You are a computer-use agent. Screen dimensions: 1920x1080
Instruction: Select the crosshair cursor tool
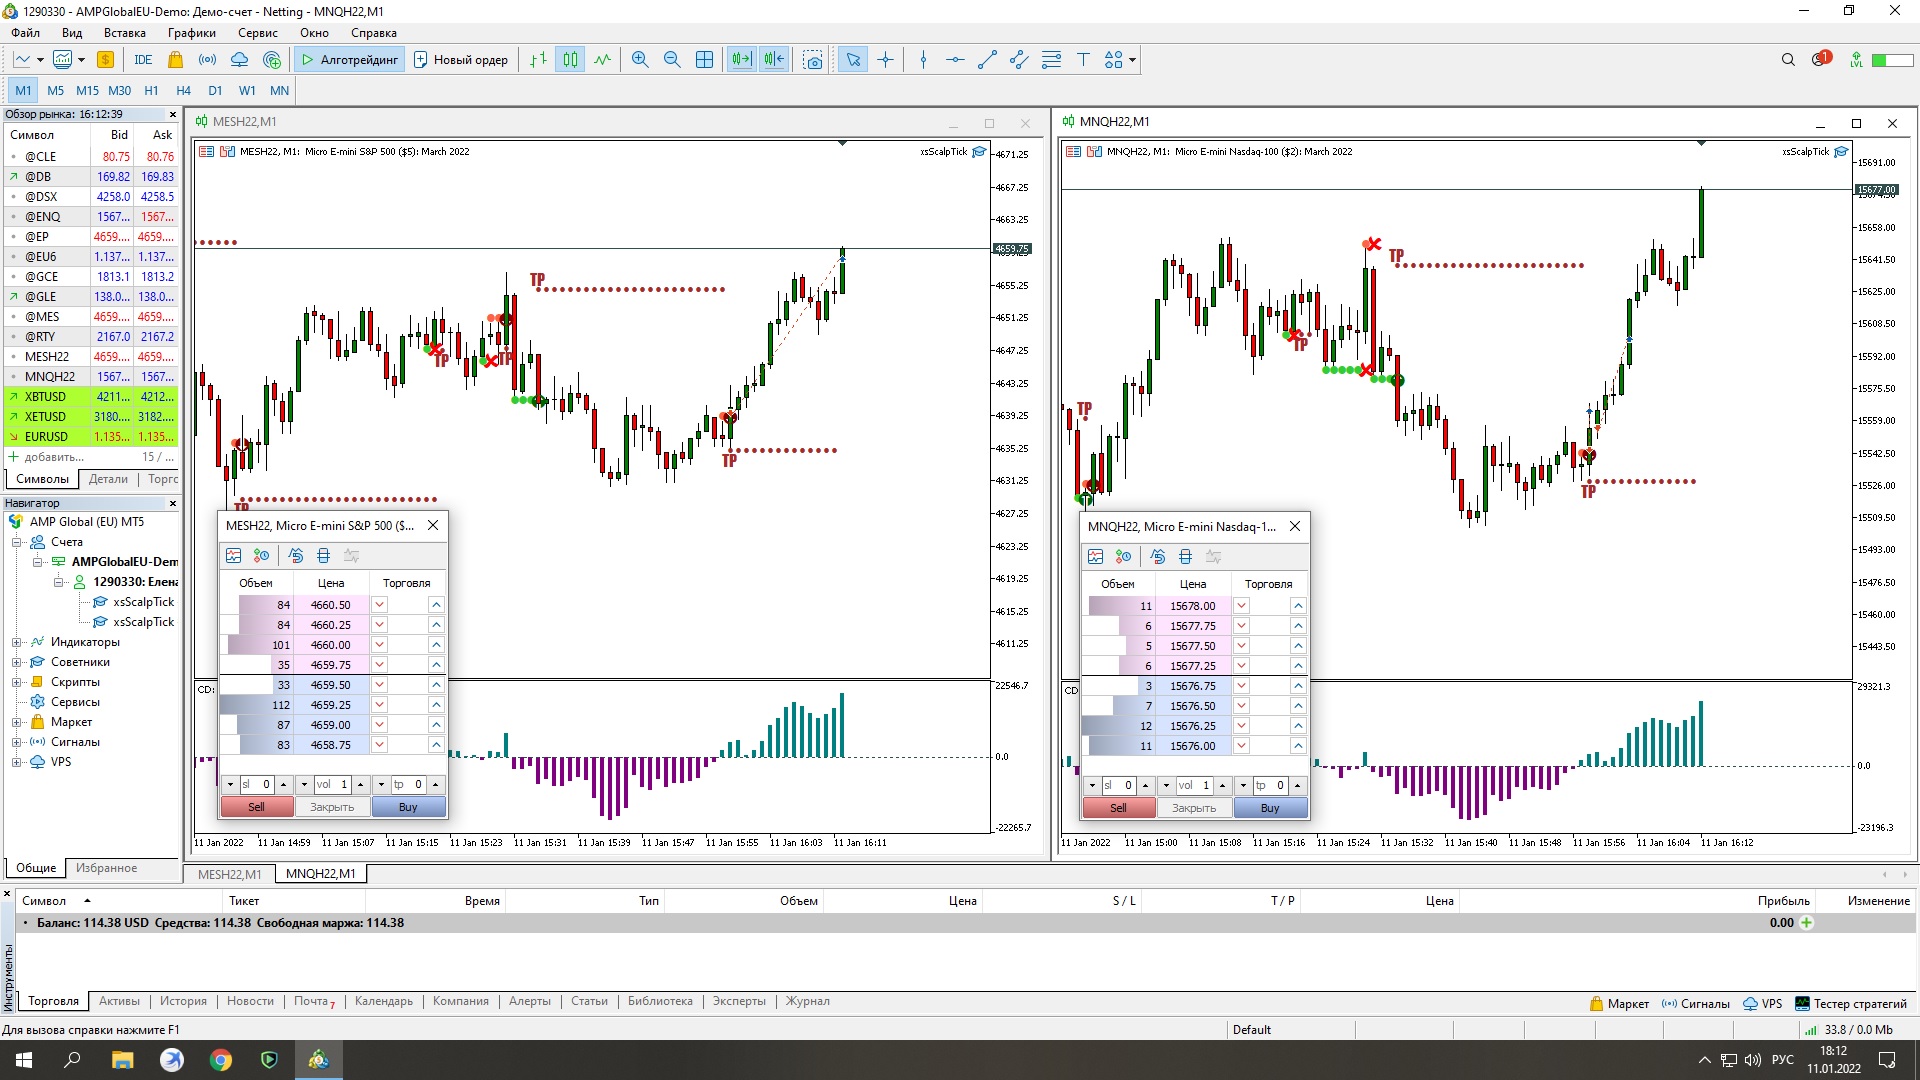(885, 60)
